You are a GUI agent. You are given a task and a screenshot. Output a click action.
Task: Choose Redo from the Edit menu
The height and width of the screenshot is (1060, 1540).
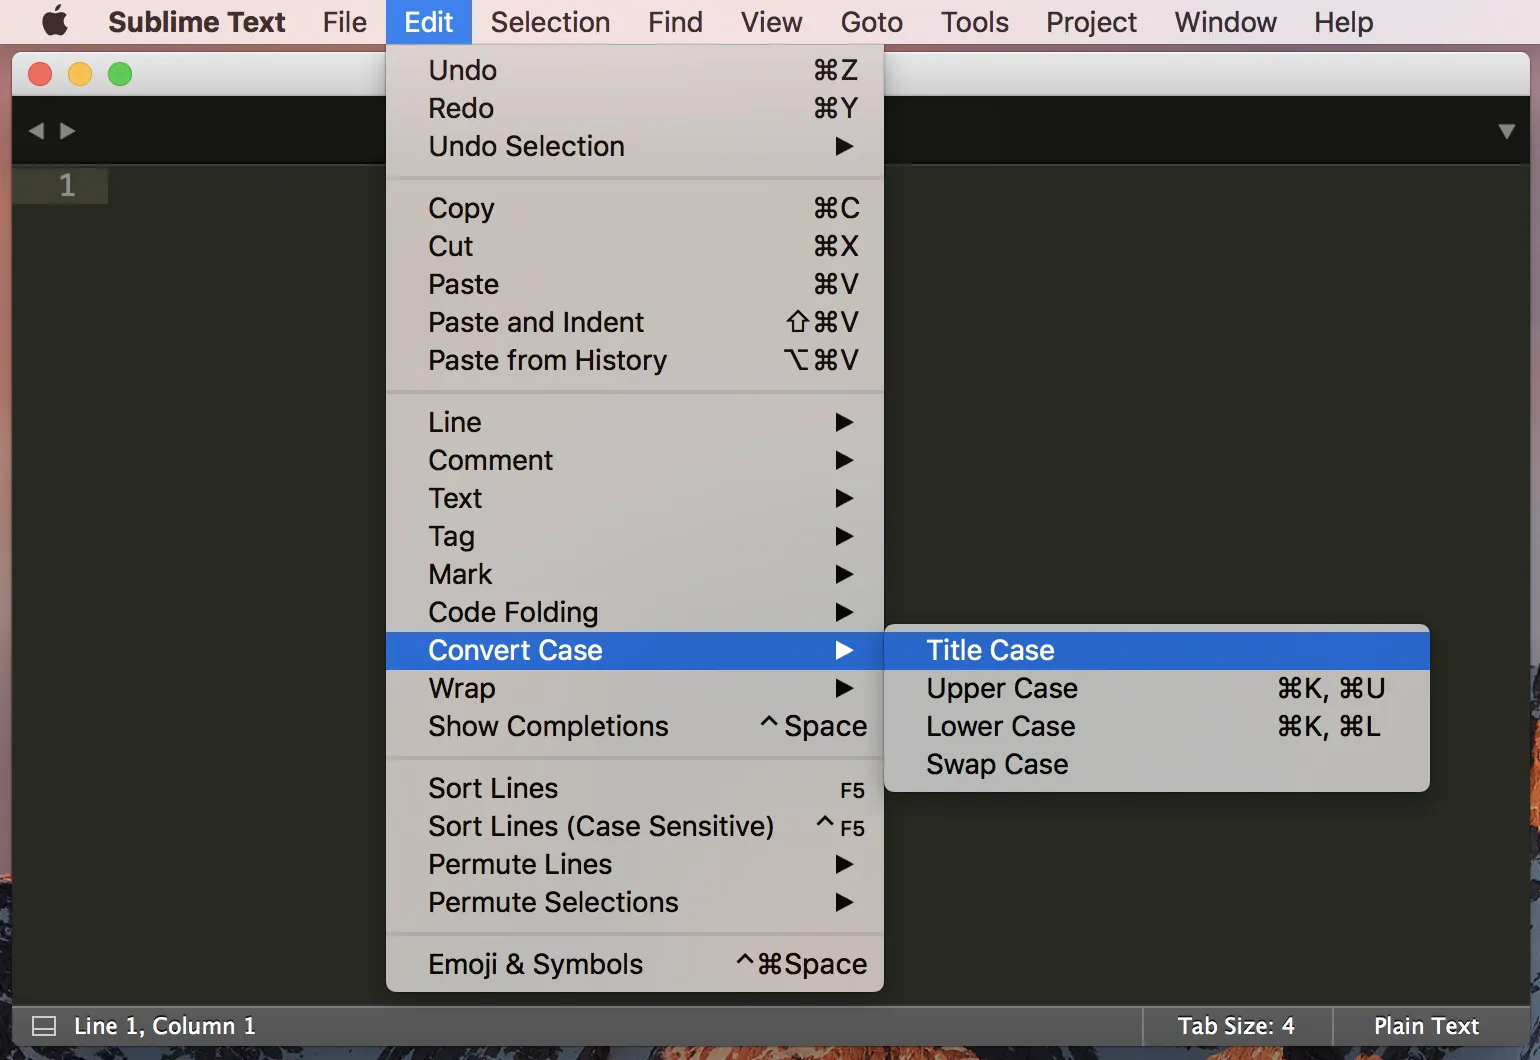(x=635, y=108)
